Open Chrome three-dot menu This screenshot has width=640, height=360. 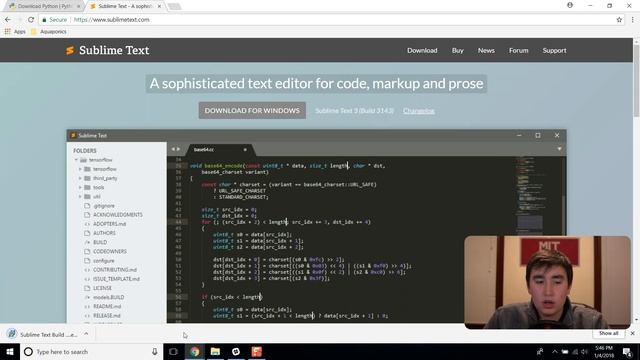632,20
